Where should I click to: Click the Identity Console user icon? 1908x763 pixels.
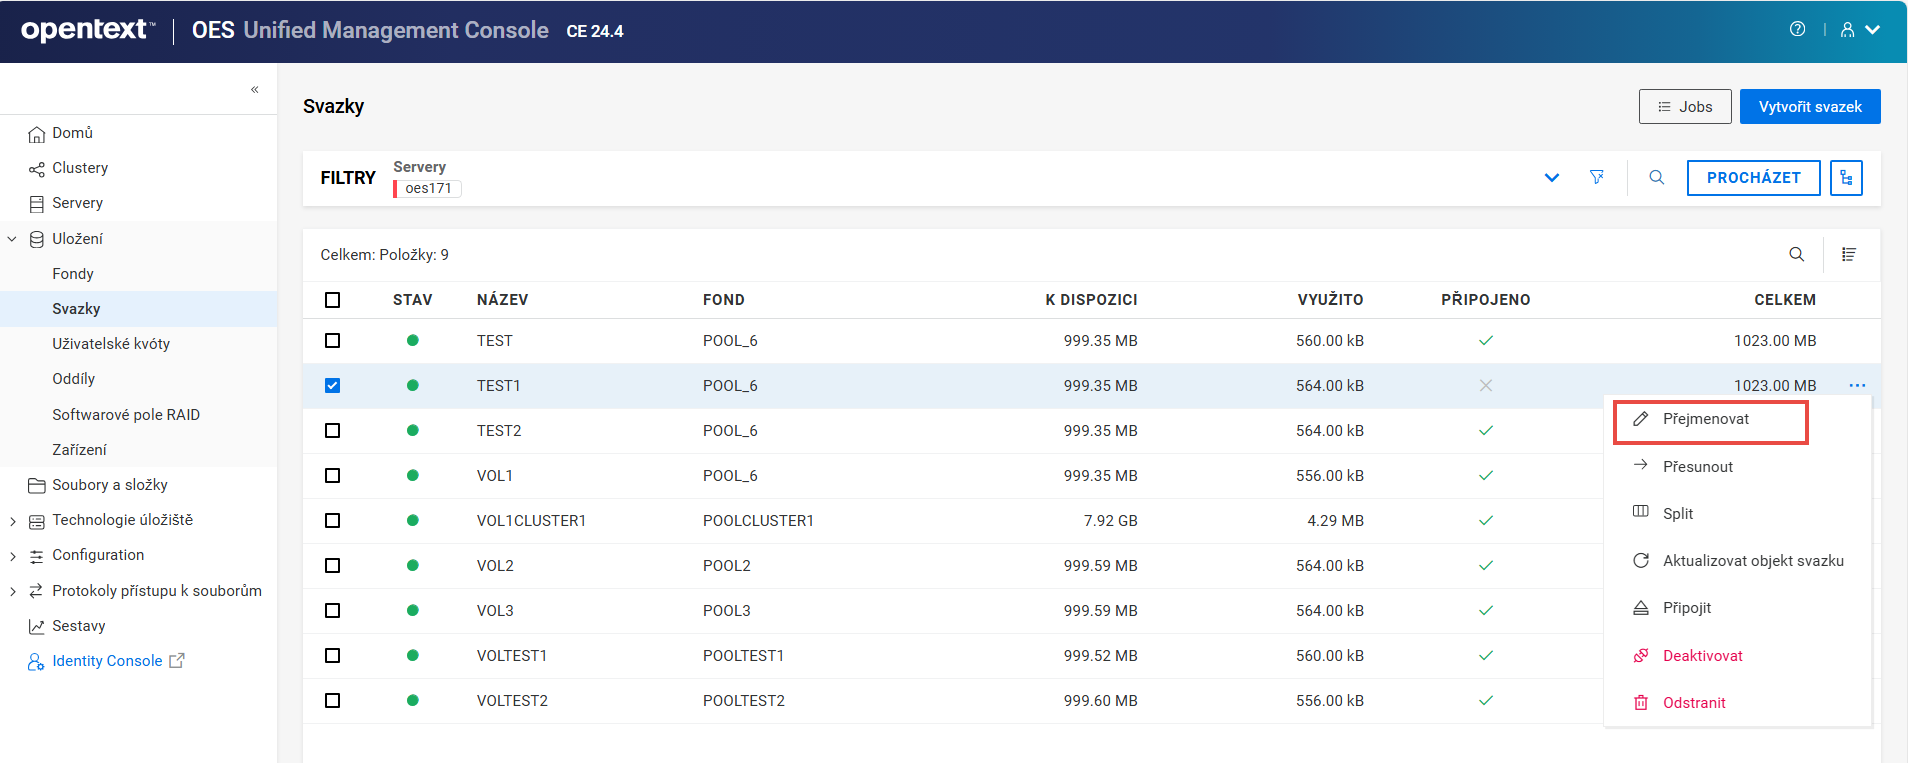pos(37,662)
